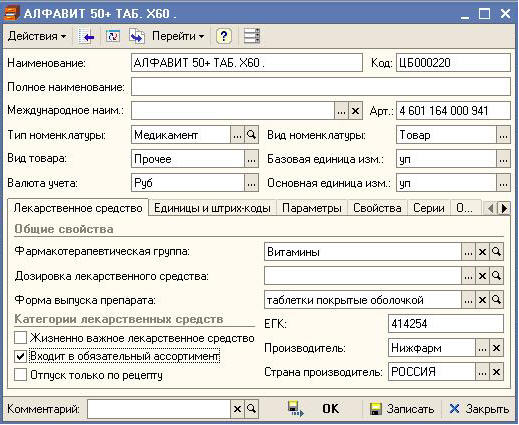
Task: Clear the Форма выпуска препарата value
Action: tap(482, 300)
